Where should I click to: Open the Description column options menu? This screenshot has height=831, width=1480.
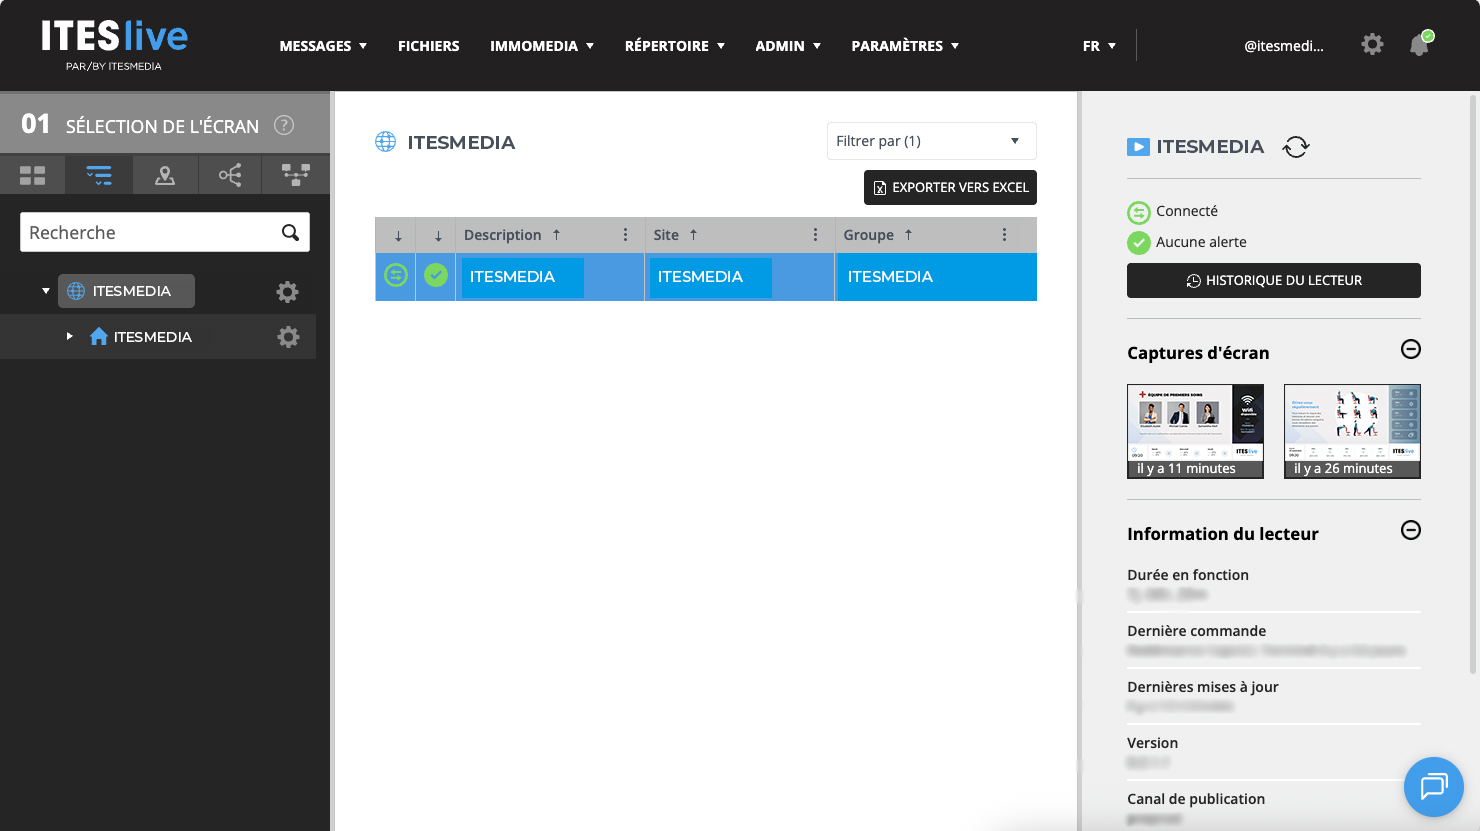pos(625,235)
